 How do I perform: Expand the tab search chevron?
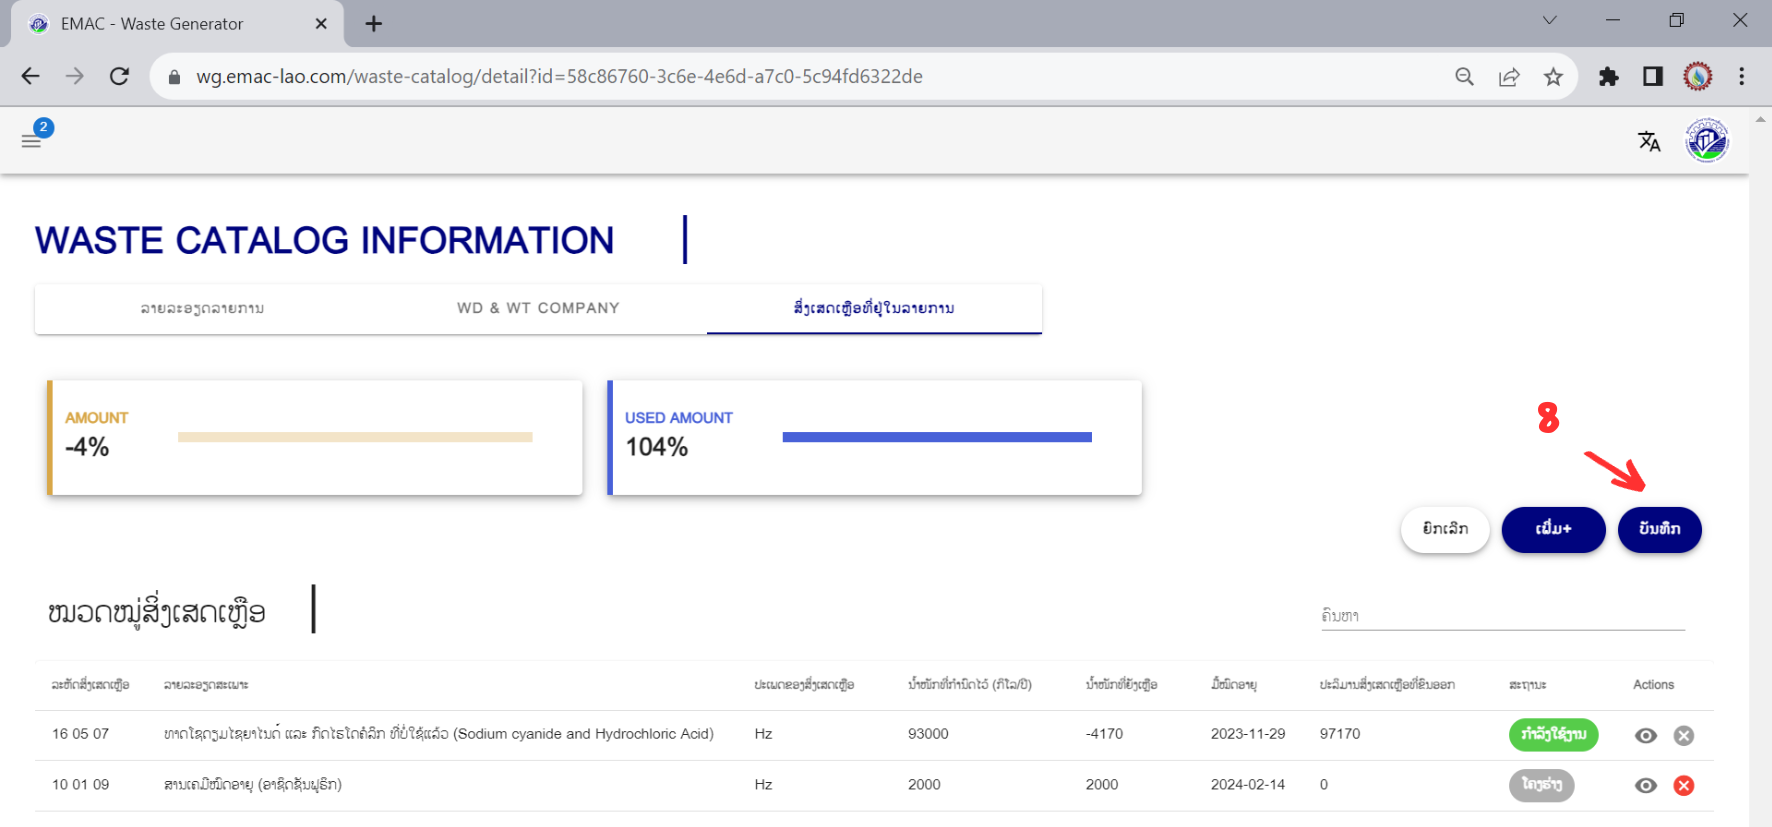(1549, 21)
